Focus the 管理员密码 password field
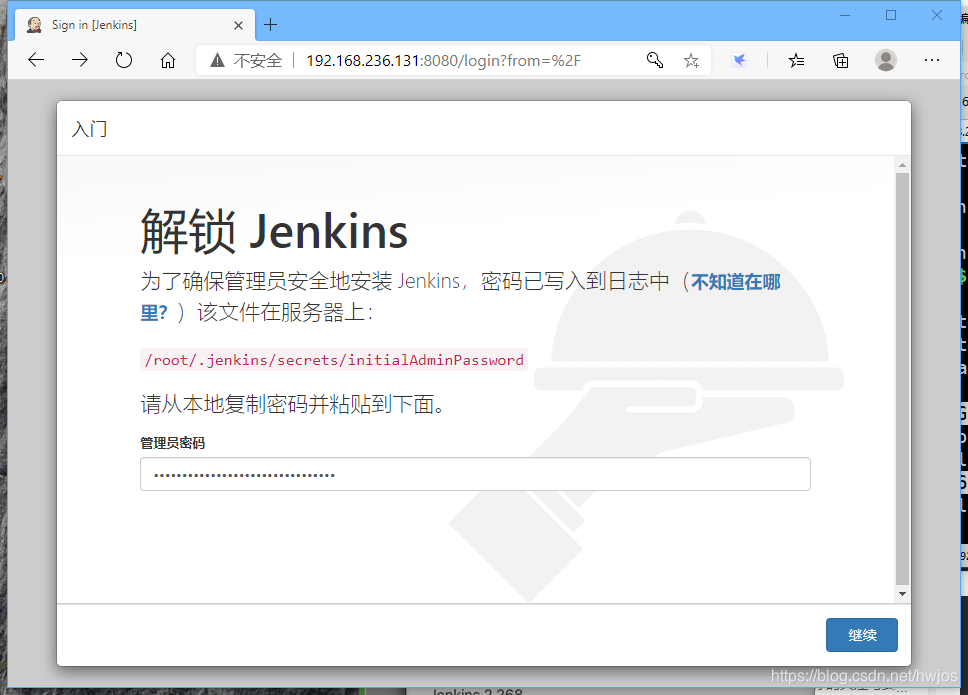968x695 pixels. (x=475, y=474)
